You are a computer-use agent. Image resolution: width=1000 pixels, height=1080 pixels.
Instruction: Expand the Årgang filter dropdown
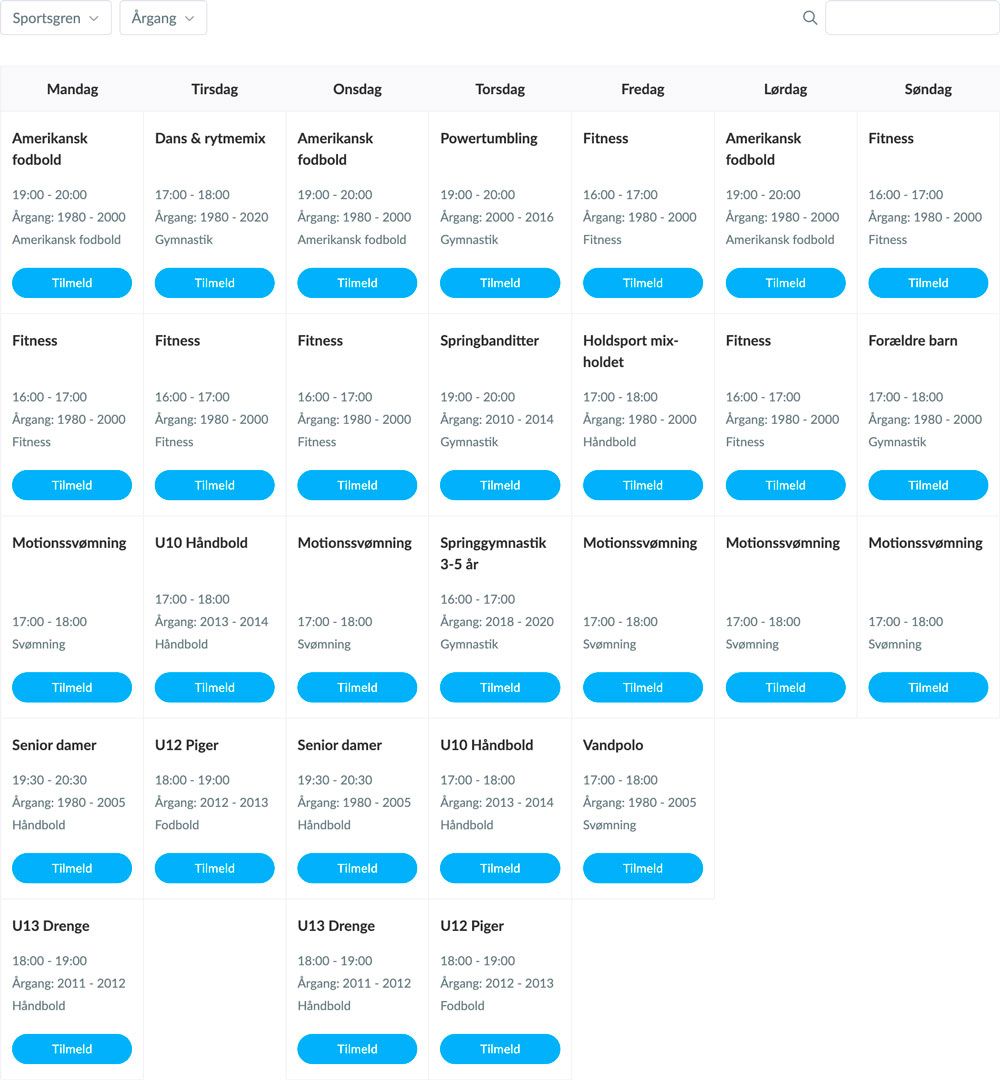pos(163,18)
